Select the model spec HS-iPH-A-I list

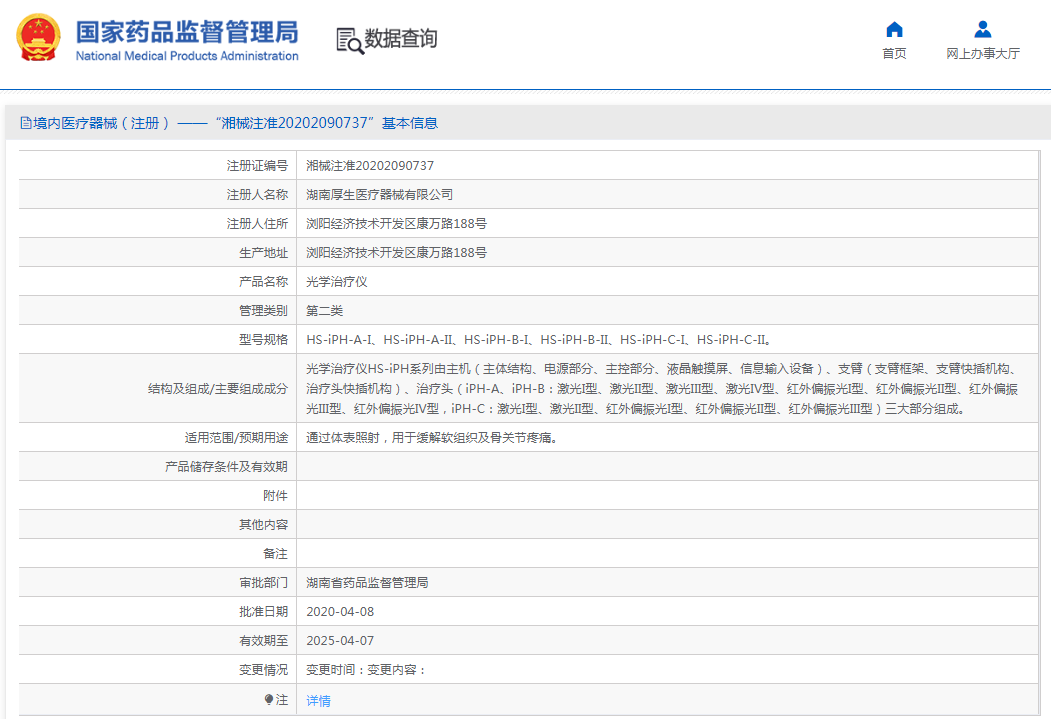pos(539,340)
